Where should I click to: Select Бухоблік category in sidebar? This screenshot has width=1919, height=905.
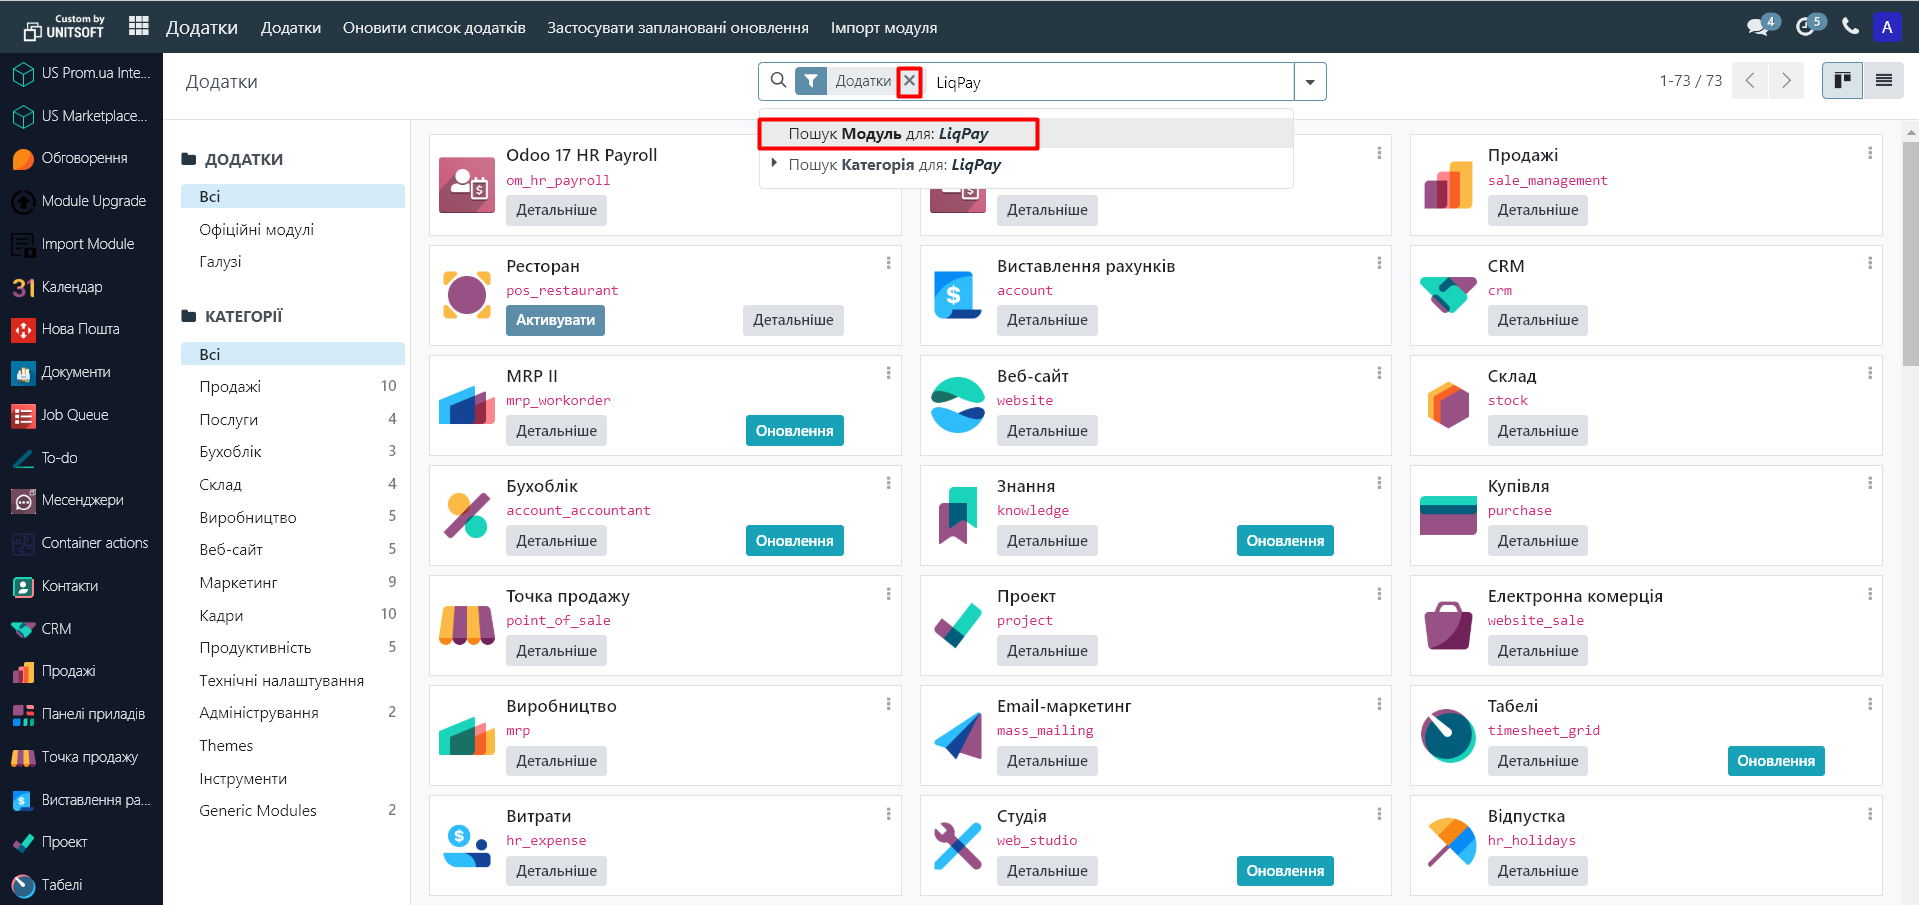pyautogui.click(x=230, y=452)
